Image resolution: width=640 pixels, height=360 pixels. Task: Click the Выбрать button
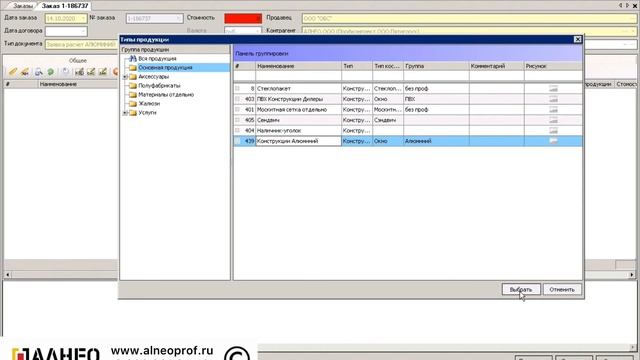point(521,289)
